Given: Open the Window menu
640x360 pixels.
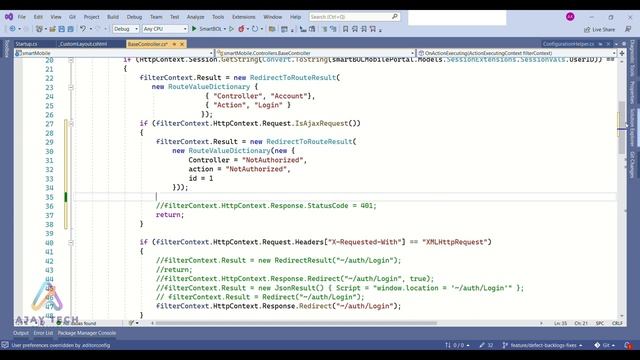Looking at the screenshot, I should 273,17.
